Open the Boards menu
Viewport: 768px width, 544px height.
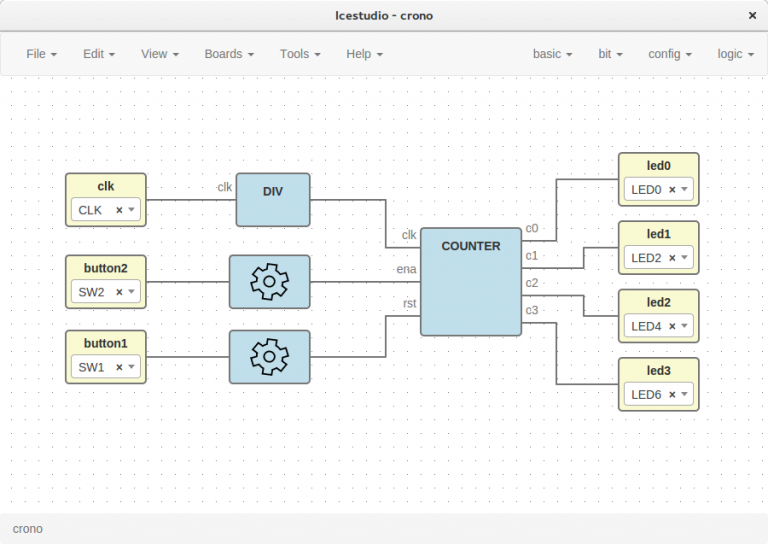229,54
